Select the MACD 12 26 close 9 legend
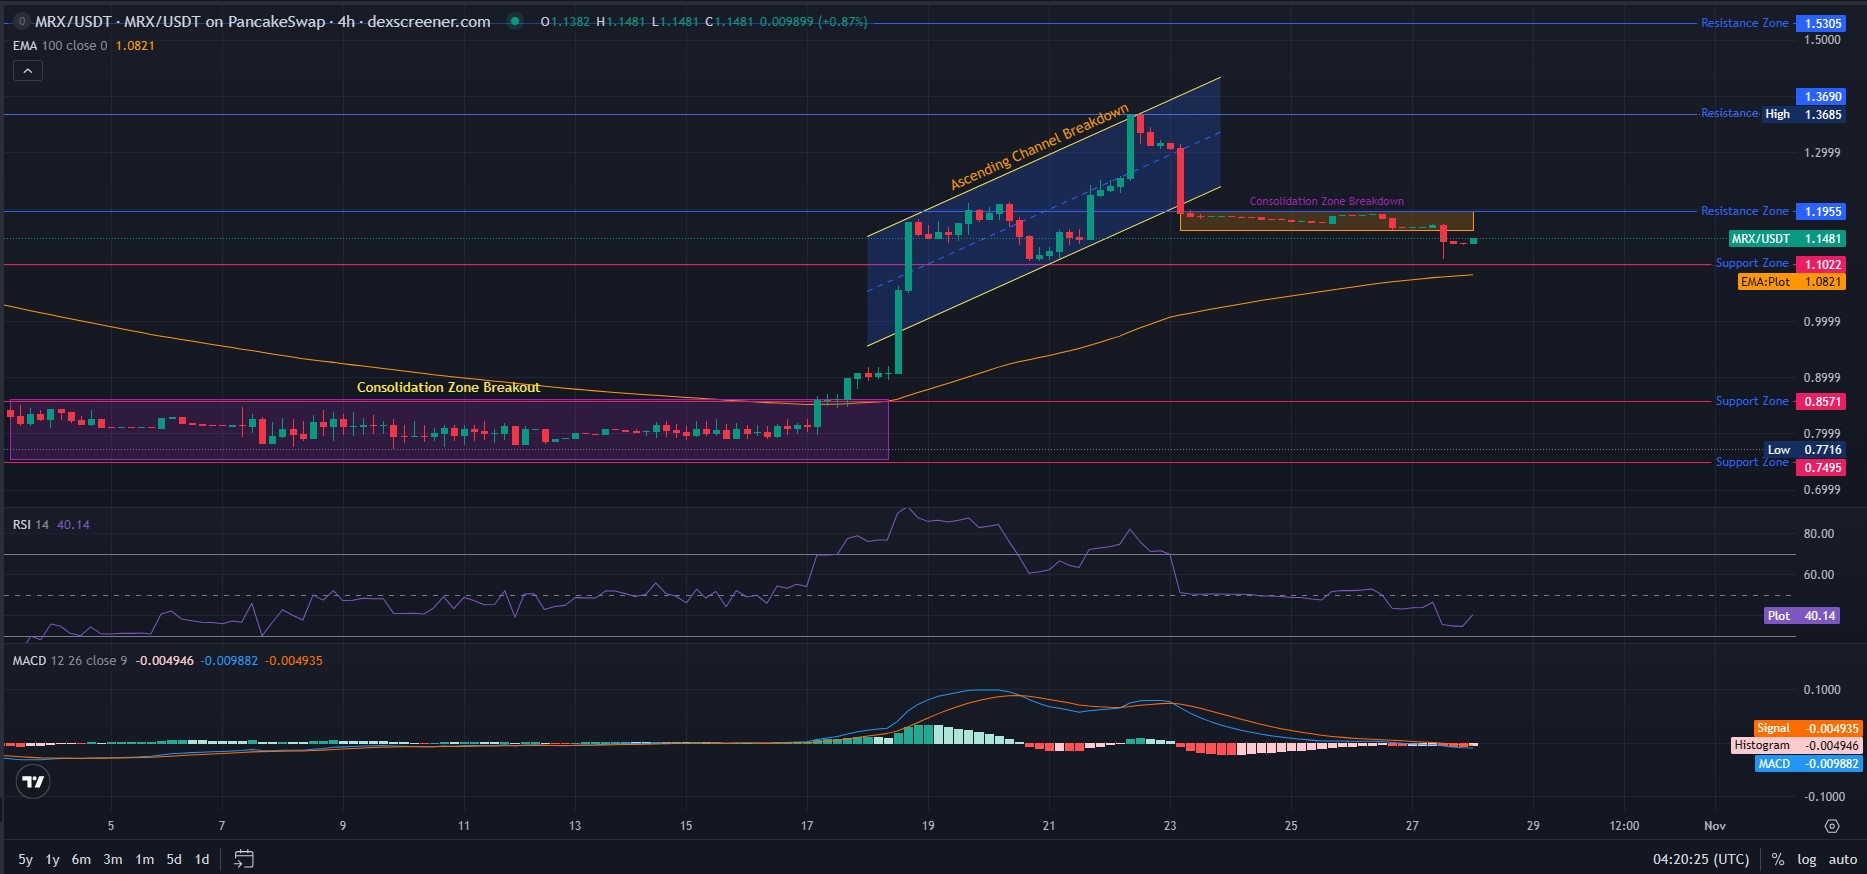This screenshot has width=1867, height=874. pyautogui.click(x=70, y=661)
